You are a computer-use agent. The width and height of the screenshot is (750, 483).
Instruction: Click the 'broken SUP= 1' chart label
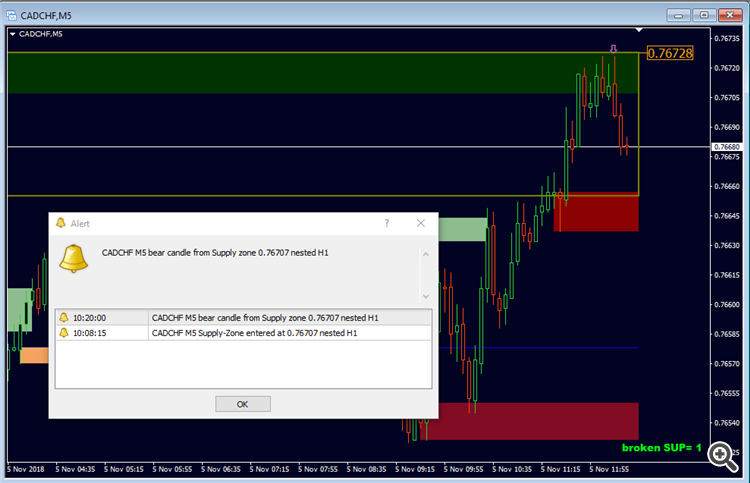[662, 448]
